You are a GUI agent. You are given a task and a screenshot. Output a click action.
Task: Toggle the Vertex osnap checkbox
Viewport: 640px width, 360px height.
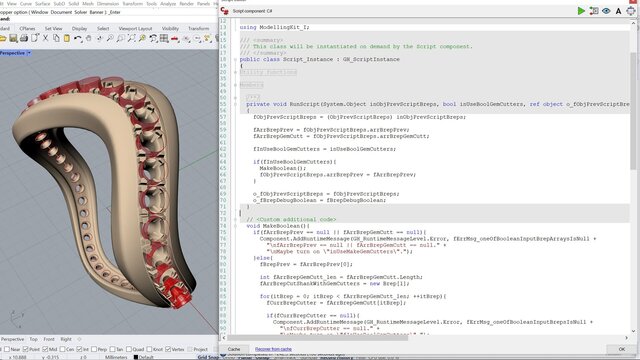pyautogui.click(x=168, y=349)
